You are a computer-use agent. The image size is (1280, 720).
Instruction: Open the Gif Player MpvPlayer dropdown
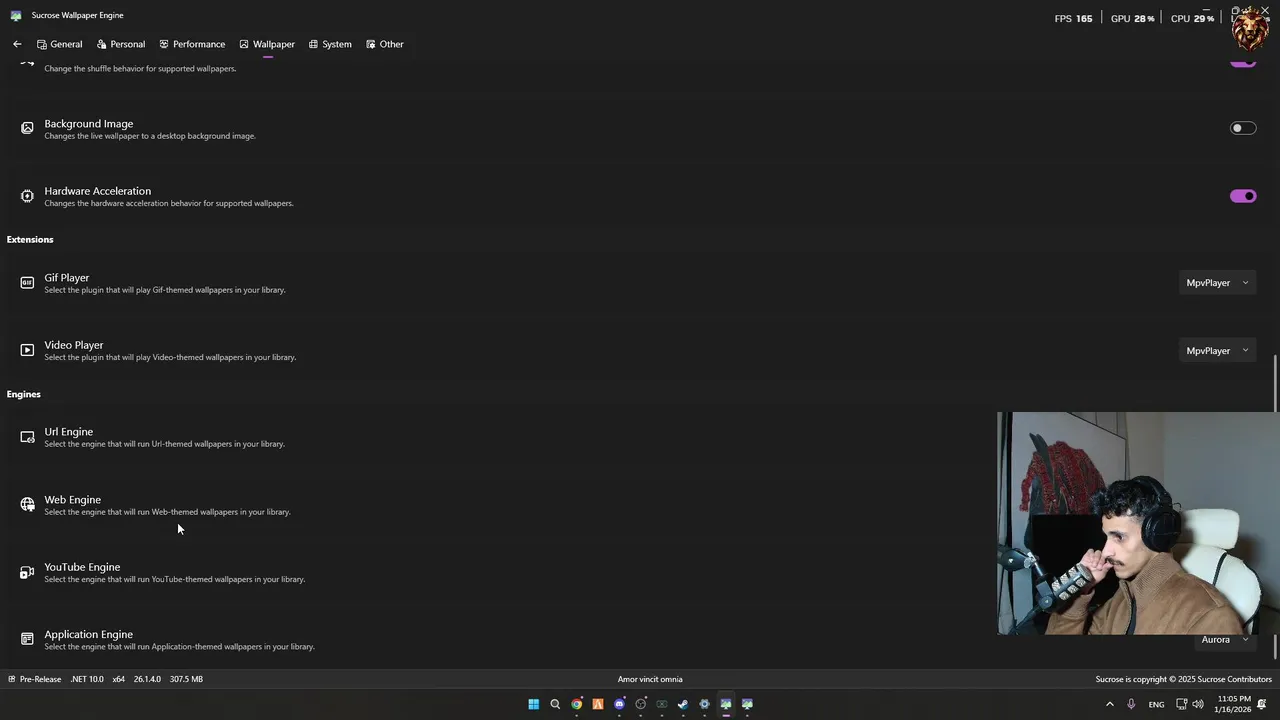pyautogui.click(x=1217, y=283)
